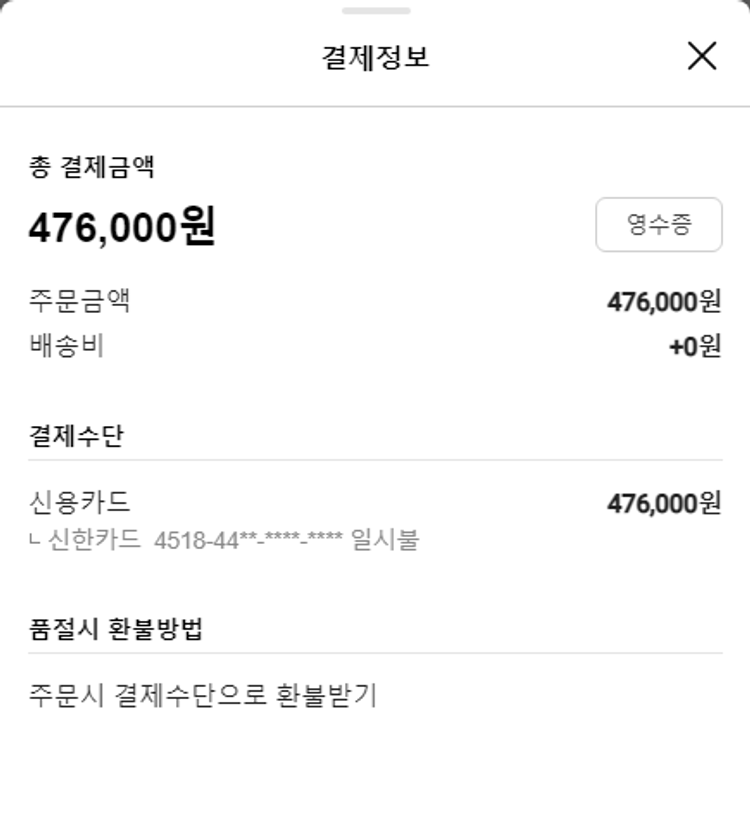Click the +0원 shipping fee value
Viewport: 750px width, 816px height.
coord(694,347)
